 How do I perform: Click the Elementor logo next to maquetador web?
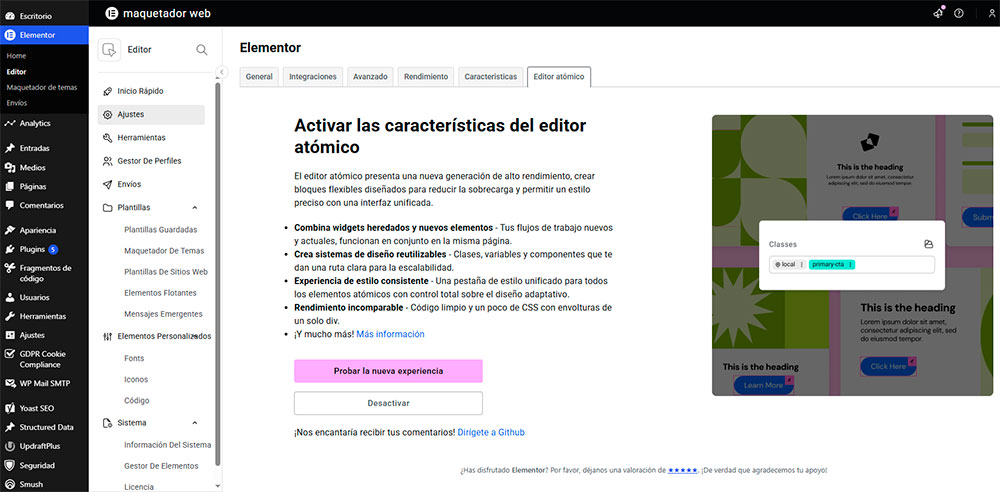[112, 13]
